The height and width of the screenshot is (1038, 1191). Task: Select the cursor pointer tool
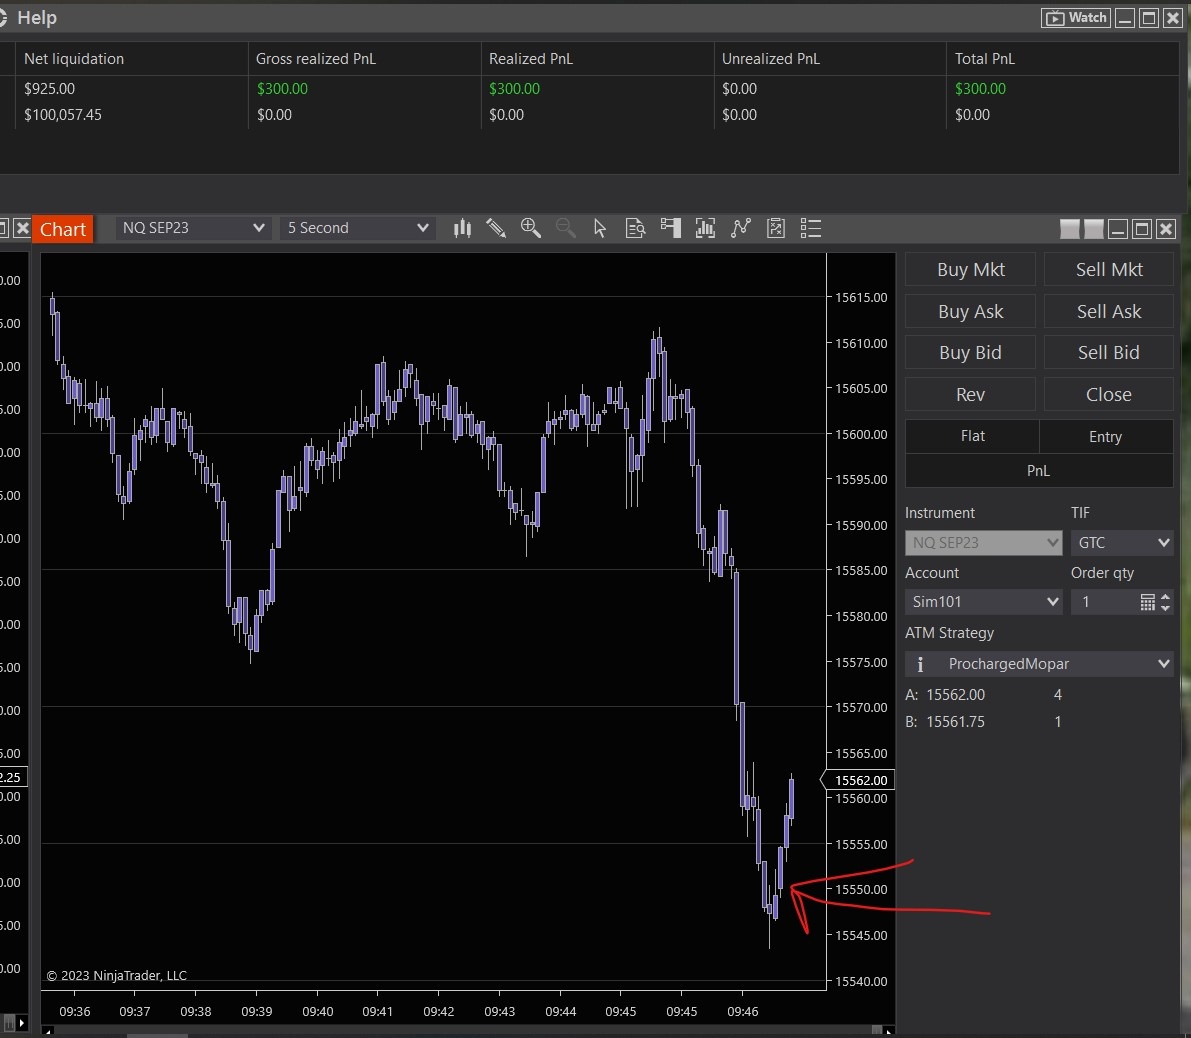pyautogui.click(x=600, y=229)
